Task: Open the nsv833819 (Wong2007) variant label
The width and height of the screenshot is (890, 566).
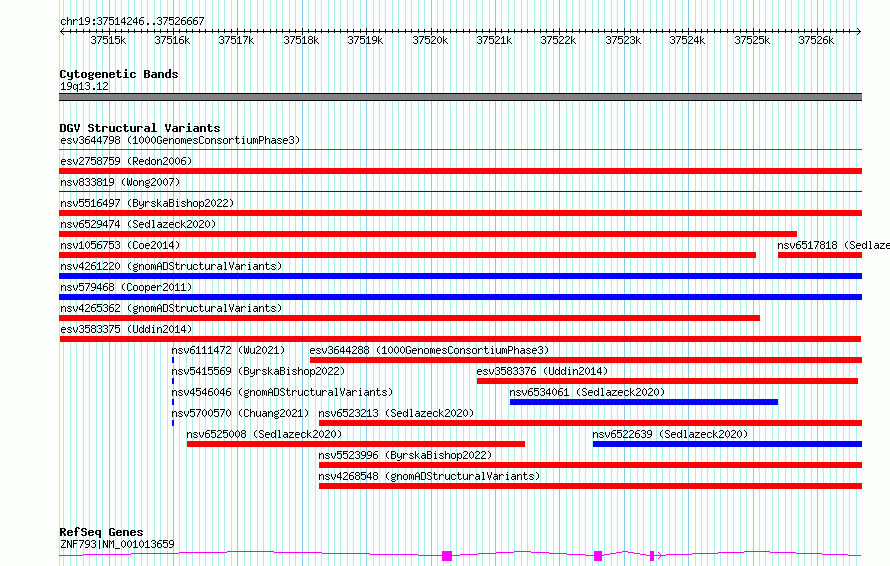Action: (120, 182)
